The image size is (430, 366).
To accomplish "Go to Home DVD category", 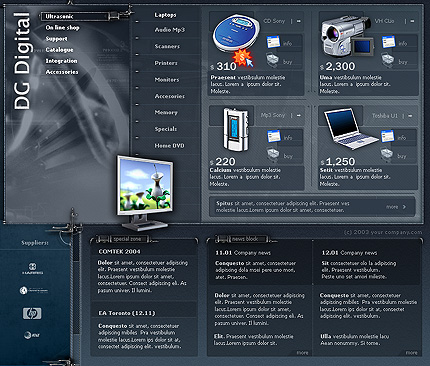I will tap(169, 146).
